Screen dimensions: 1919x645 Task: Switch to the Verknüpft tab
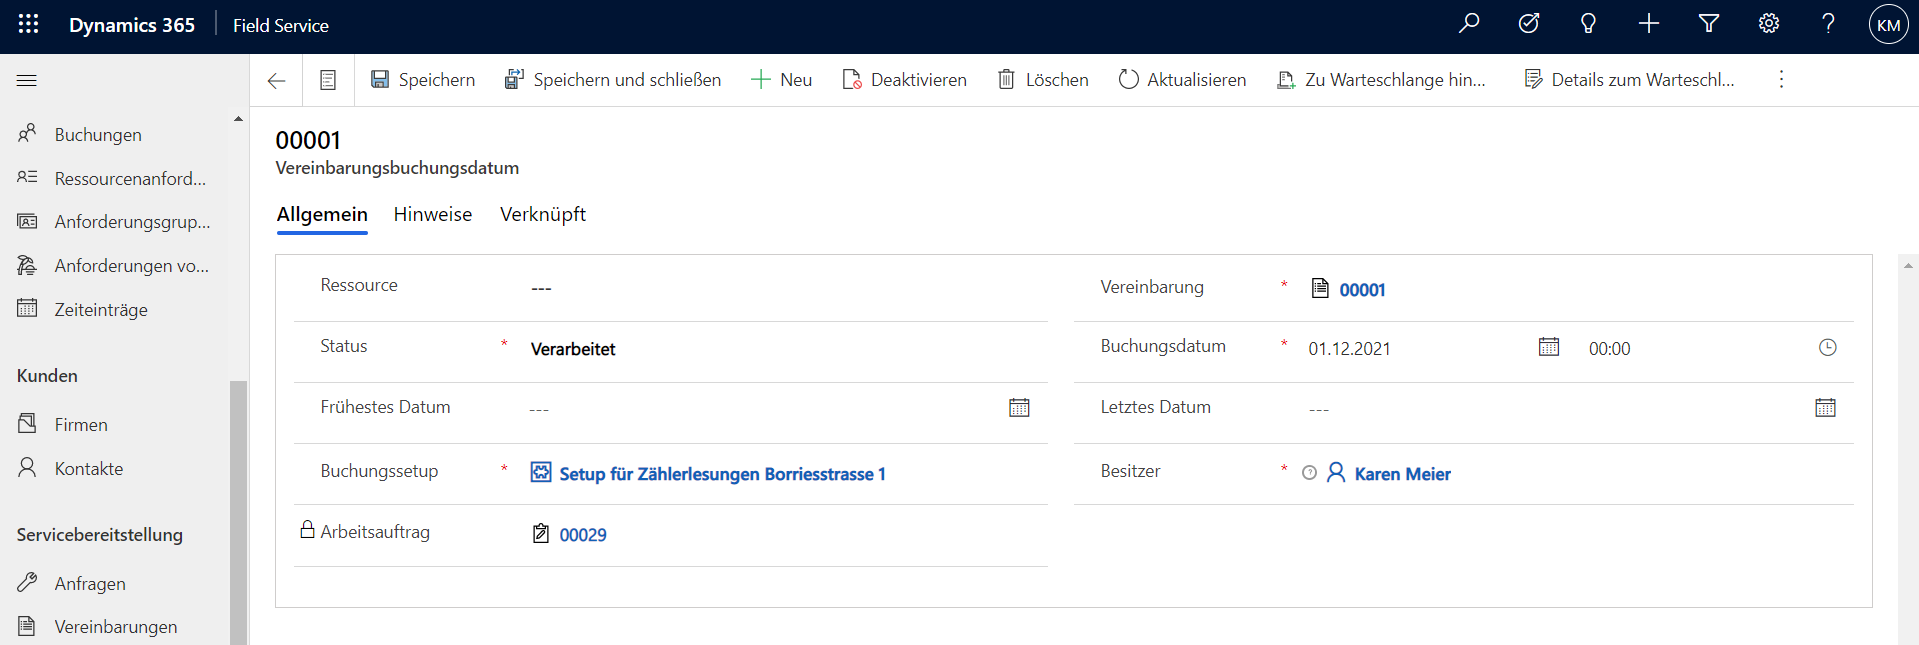click(542, 215)
